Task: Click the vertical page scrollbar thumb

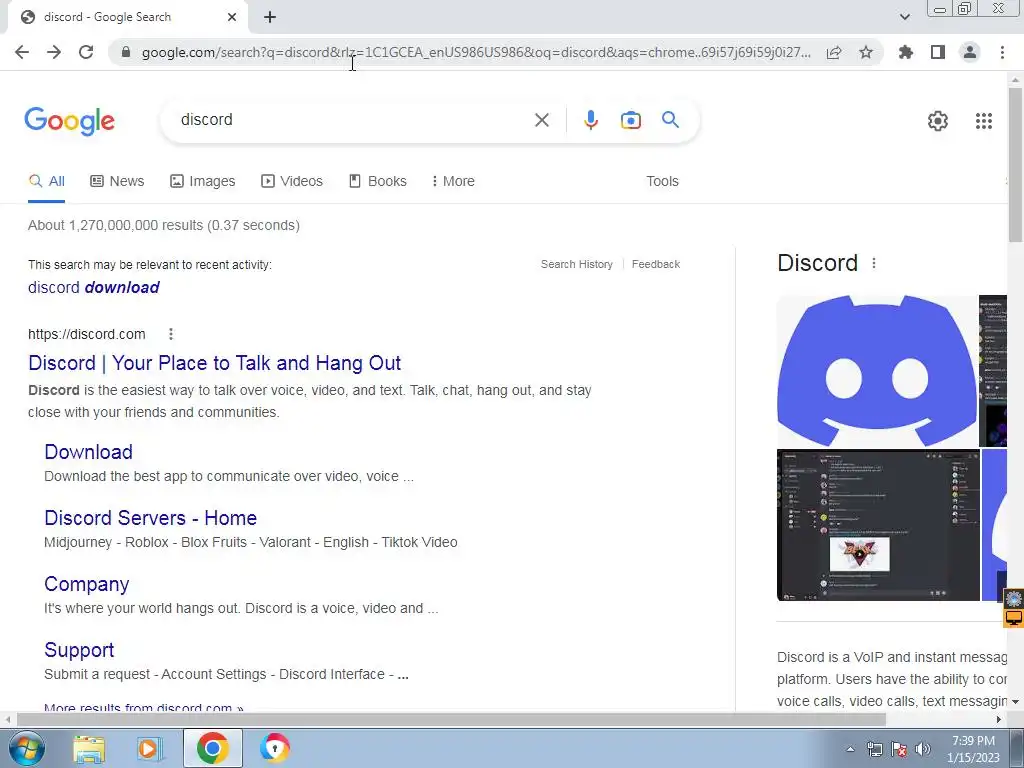Action: tap(1015, 163)
